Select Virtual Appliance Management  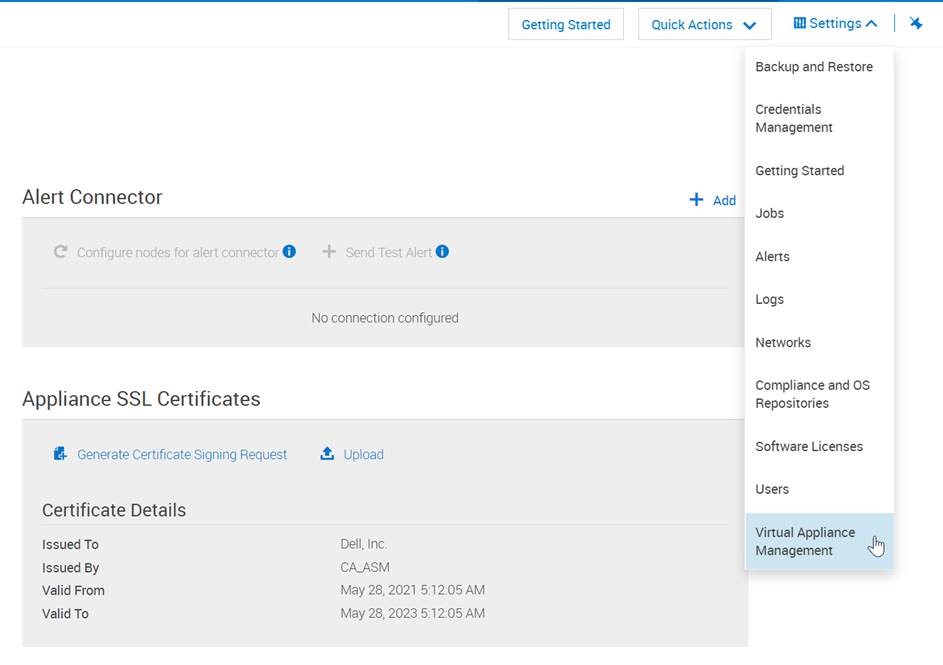click(805, 541)
